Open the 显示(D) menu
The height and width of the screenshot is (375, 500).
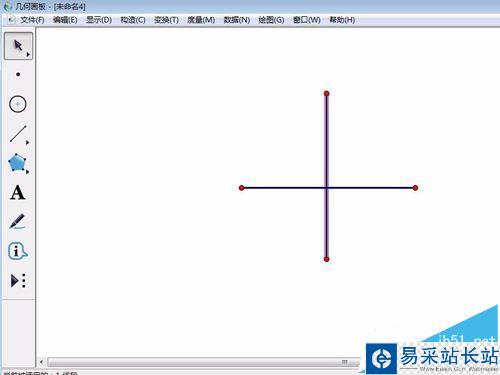[99, 20]
